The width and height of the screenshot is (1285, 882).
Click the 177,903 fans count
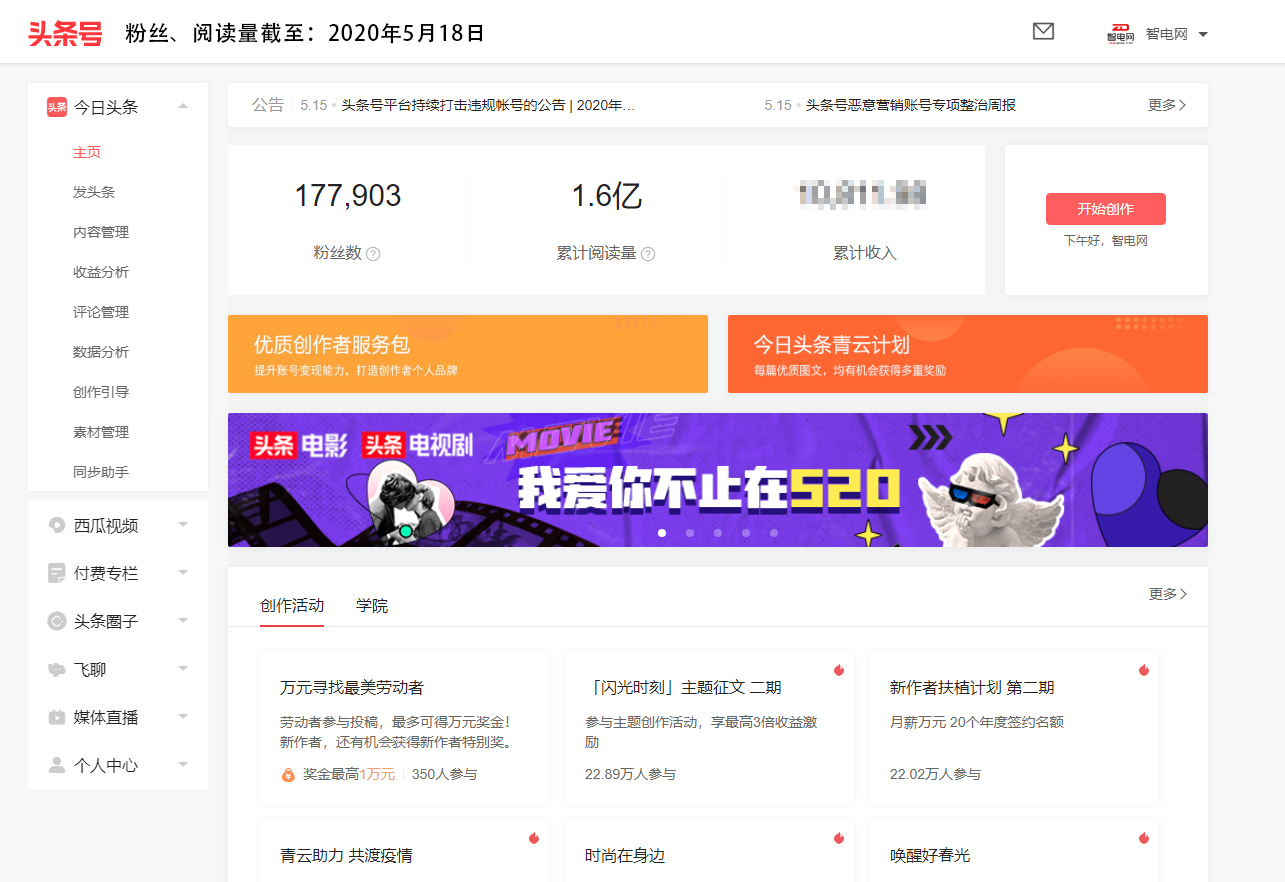347,196
